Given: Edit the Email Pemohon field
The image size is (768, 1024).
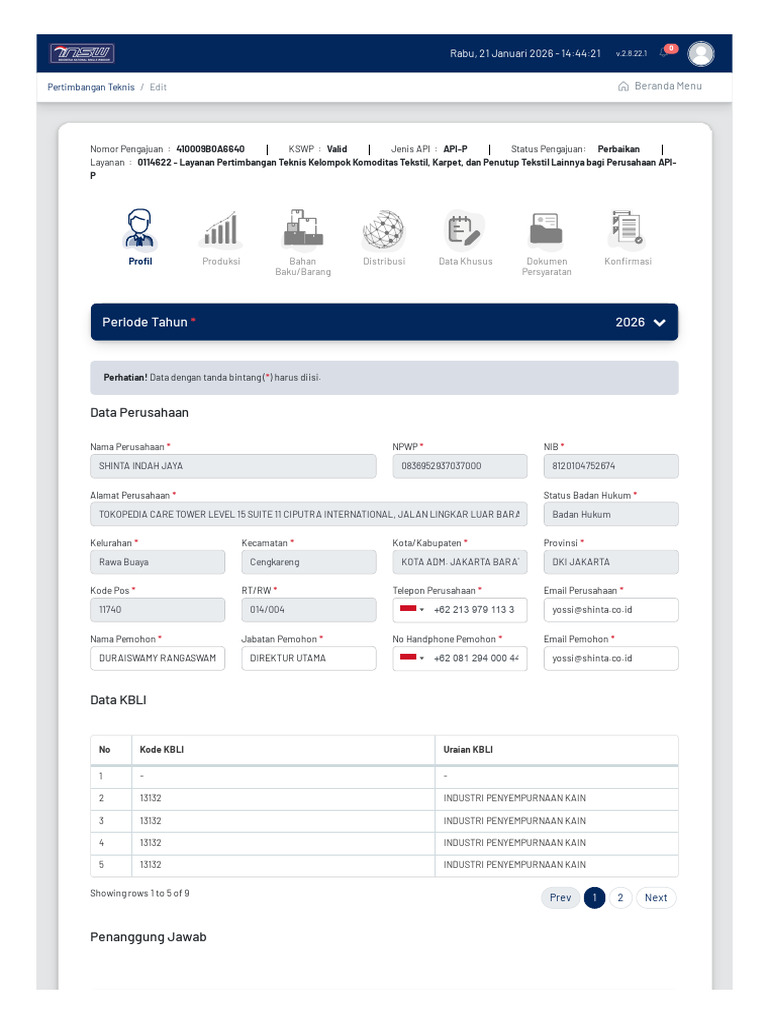Looking at the screenshot, I should 611,658.
